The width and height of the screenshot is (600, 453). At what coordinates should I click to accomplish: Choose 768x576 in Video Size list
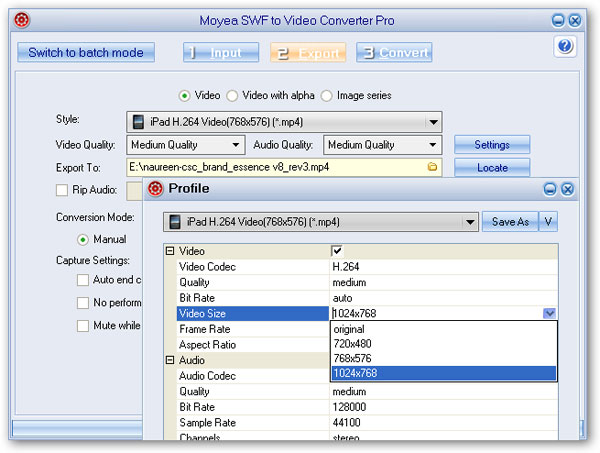point(443,358)
